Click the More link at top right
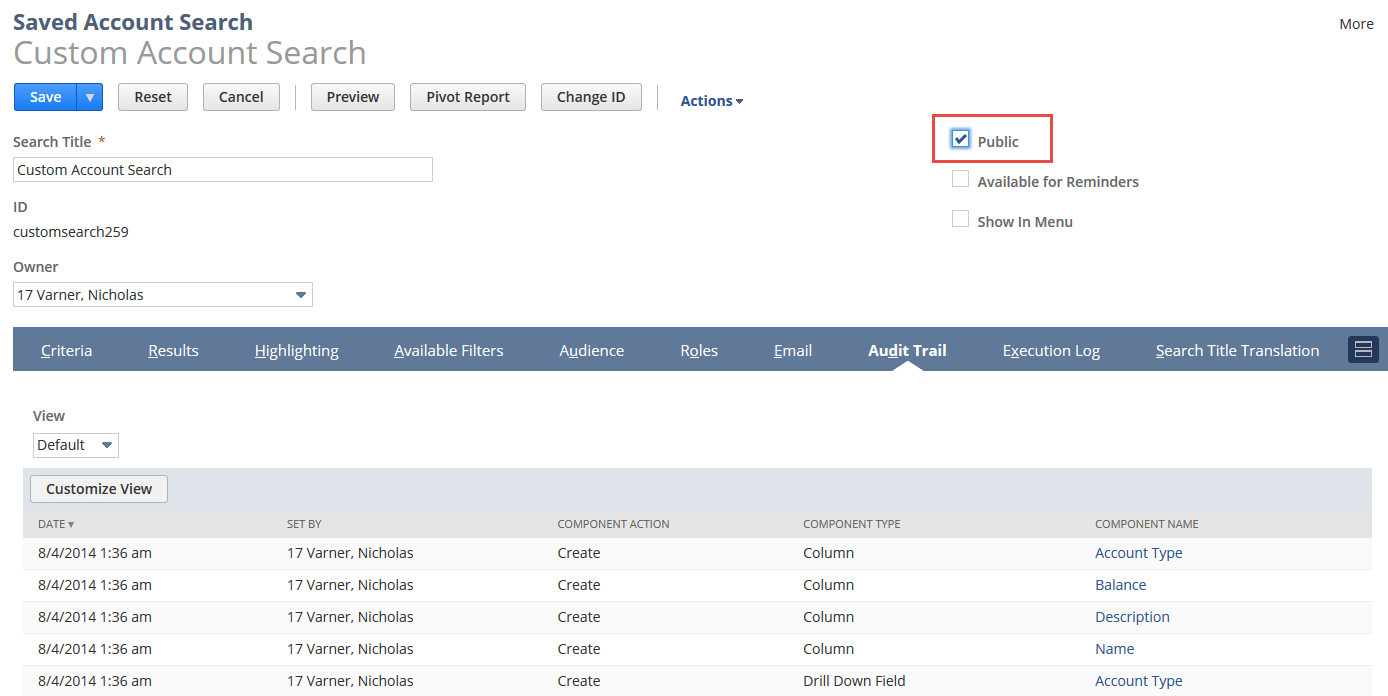 (x=1356, y=24)
